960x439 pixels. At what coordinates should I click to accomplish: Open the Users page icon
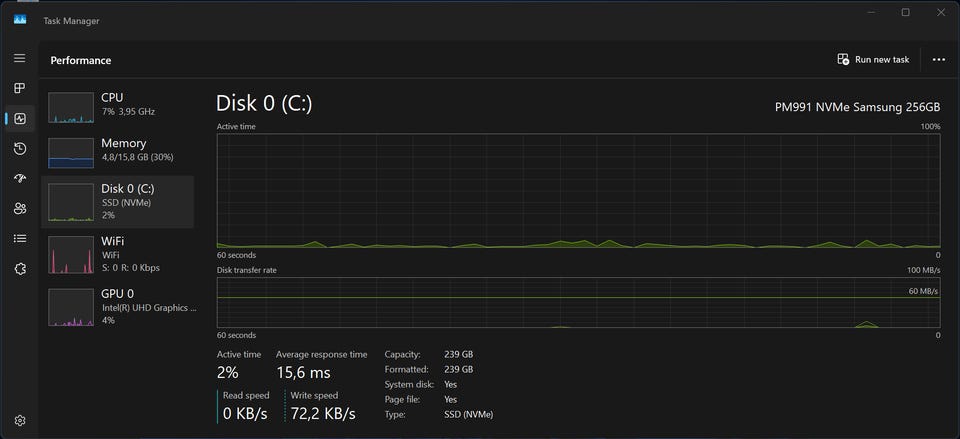[x=19, y=209]
